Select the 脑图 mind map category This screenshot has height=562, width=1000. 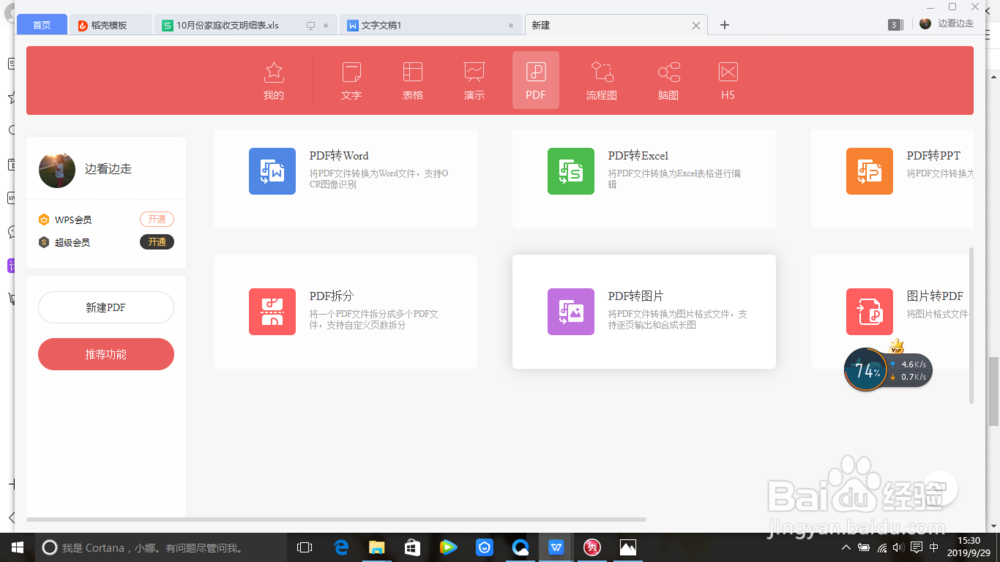668,81
